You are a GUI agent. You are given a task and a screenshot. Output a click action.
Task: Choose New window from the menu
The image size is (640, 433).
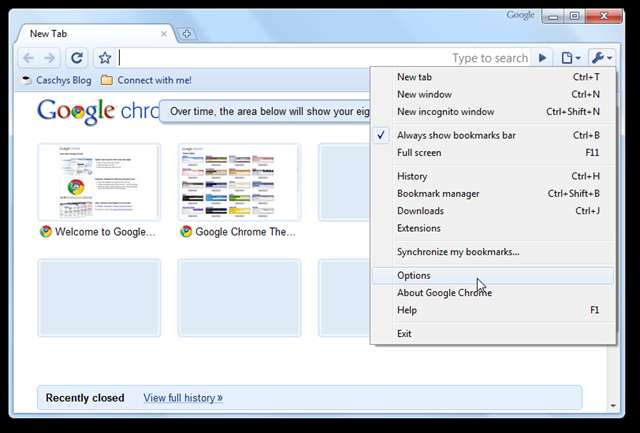[493, 94]
